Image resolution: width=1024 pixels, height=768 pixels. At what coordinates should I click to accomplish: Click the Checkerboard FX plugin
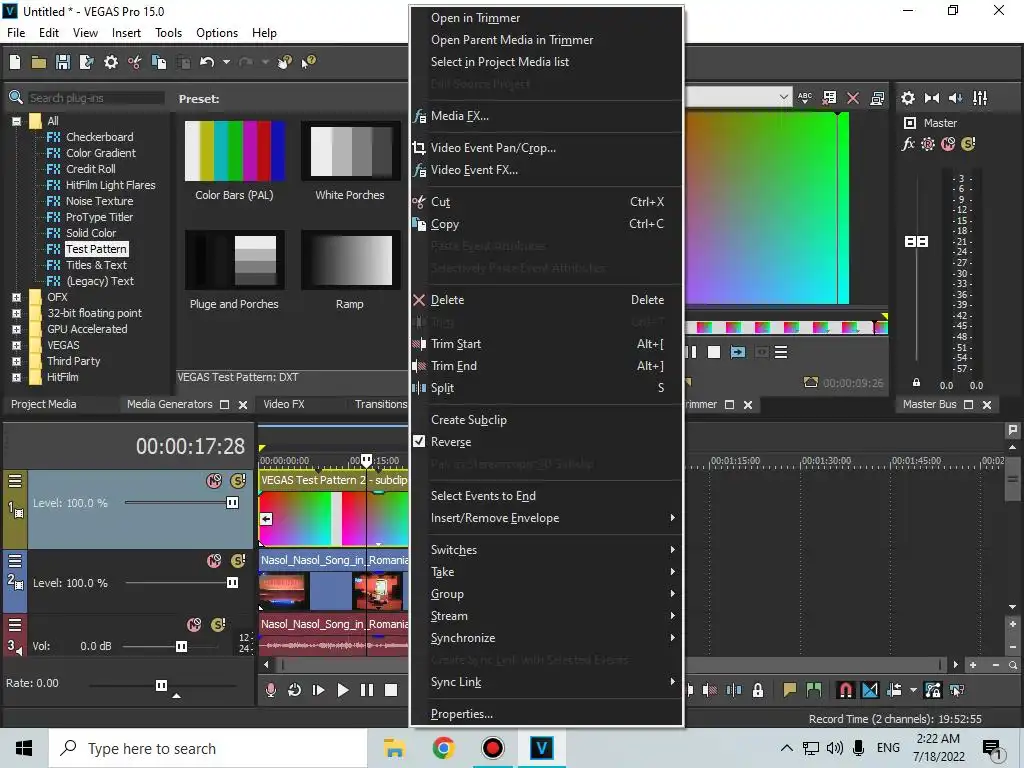99,137
